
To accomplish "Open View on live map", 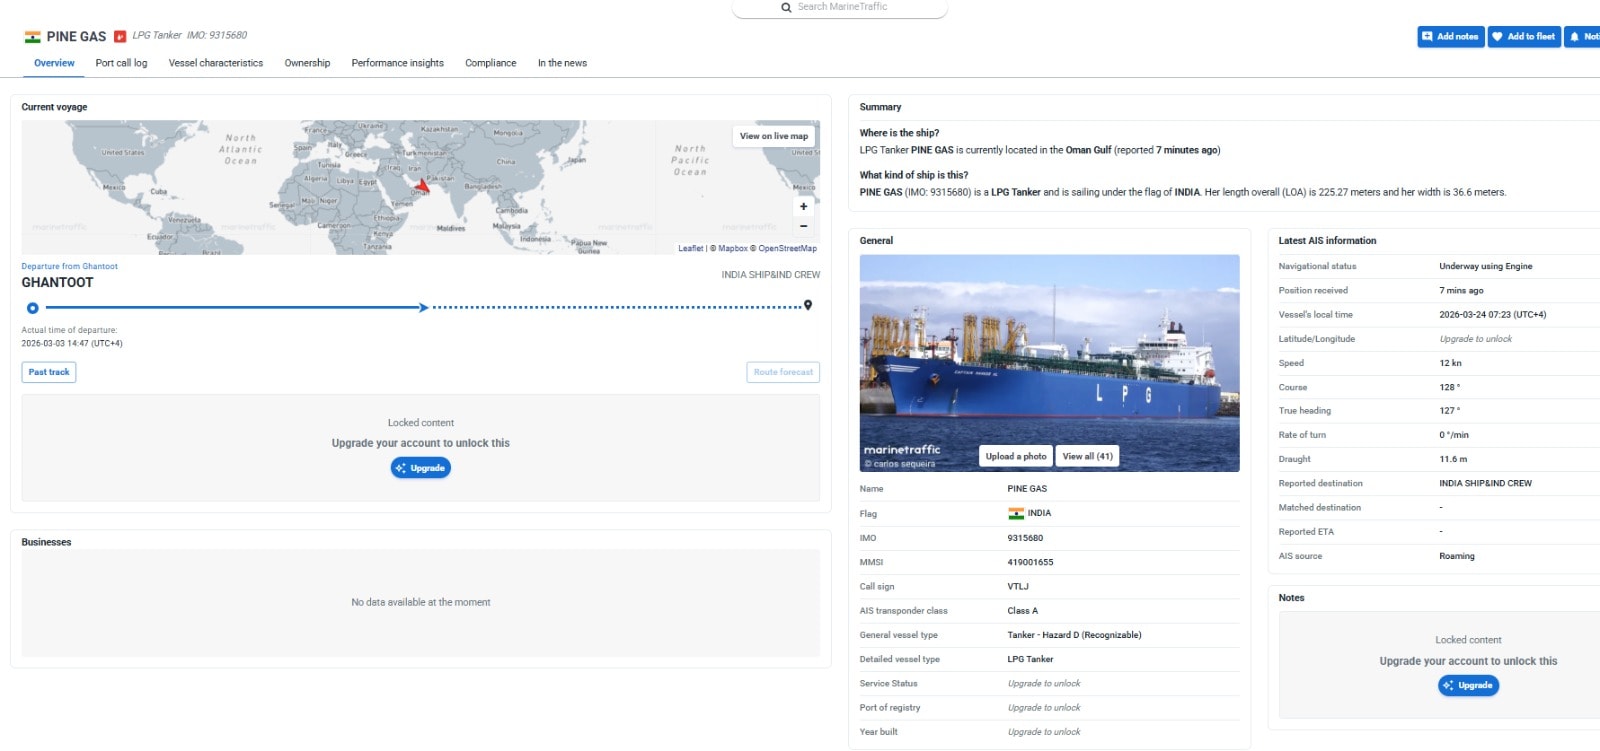I will pos(774,136).
